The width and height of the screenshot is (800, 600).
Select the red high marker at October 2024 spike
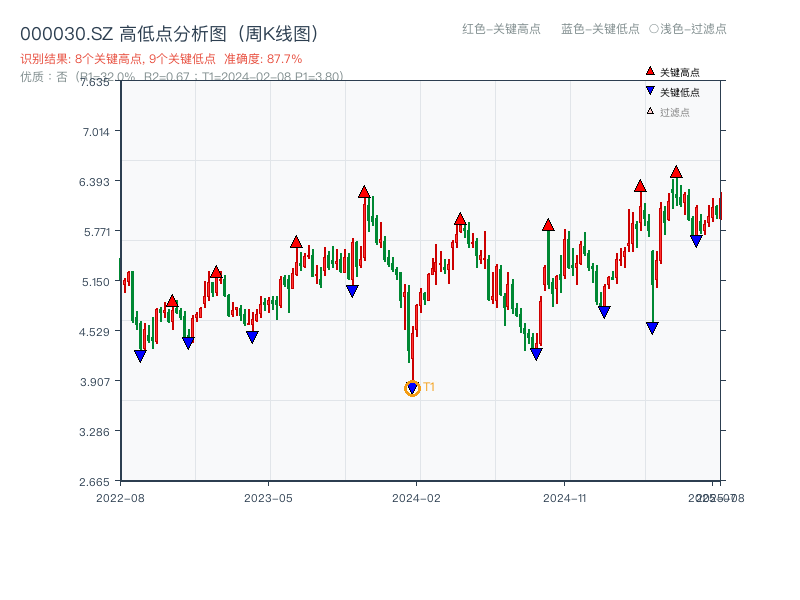[x=548, y=224]
